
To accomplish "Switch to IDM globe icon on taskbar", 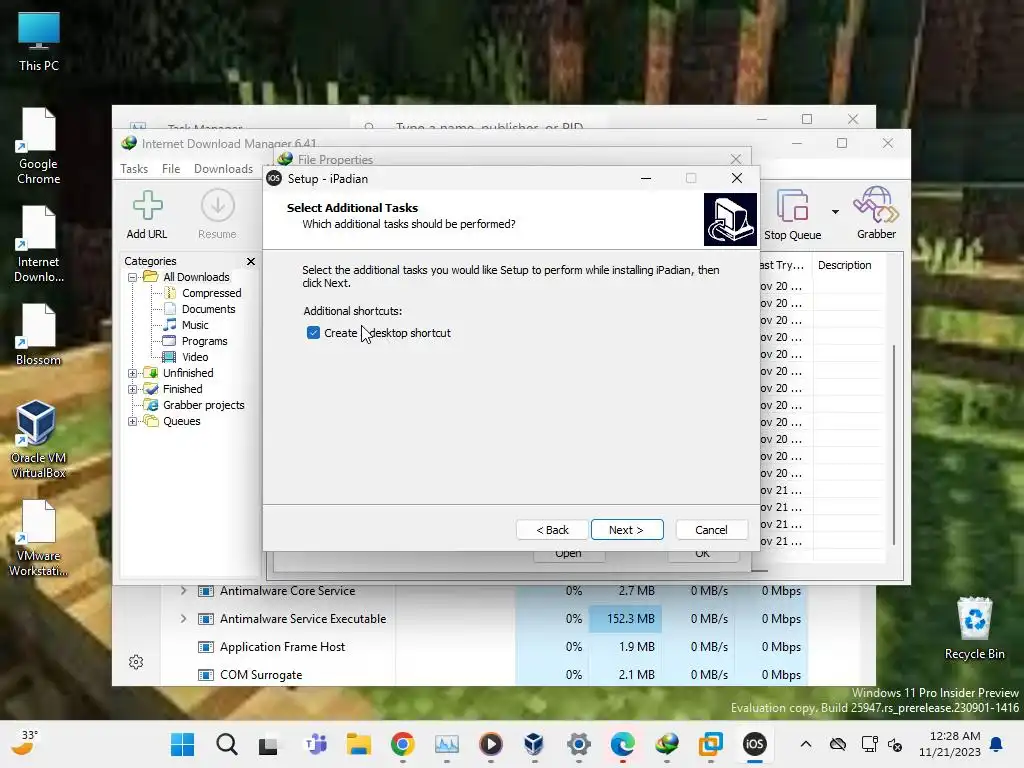I will (667, 744).
